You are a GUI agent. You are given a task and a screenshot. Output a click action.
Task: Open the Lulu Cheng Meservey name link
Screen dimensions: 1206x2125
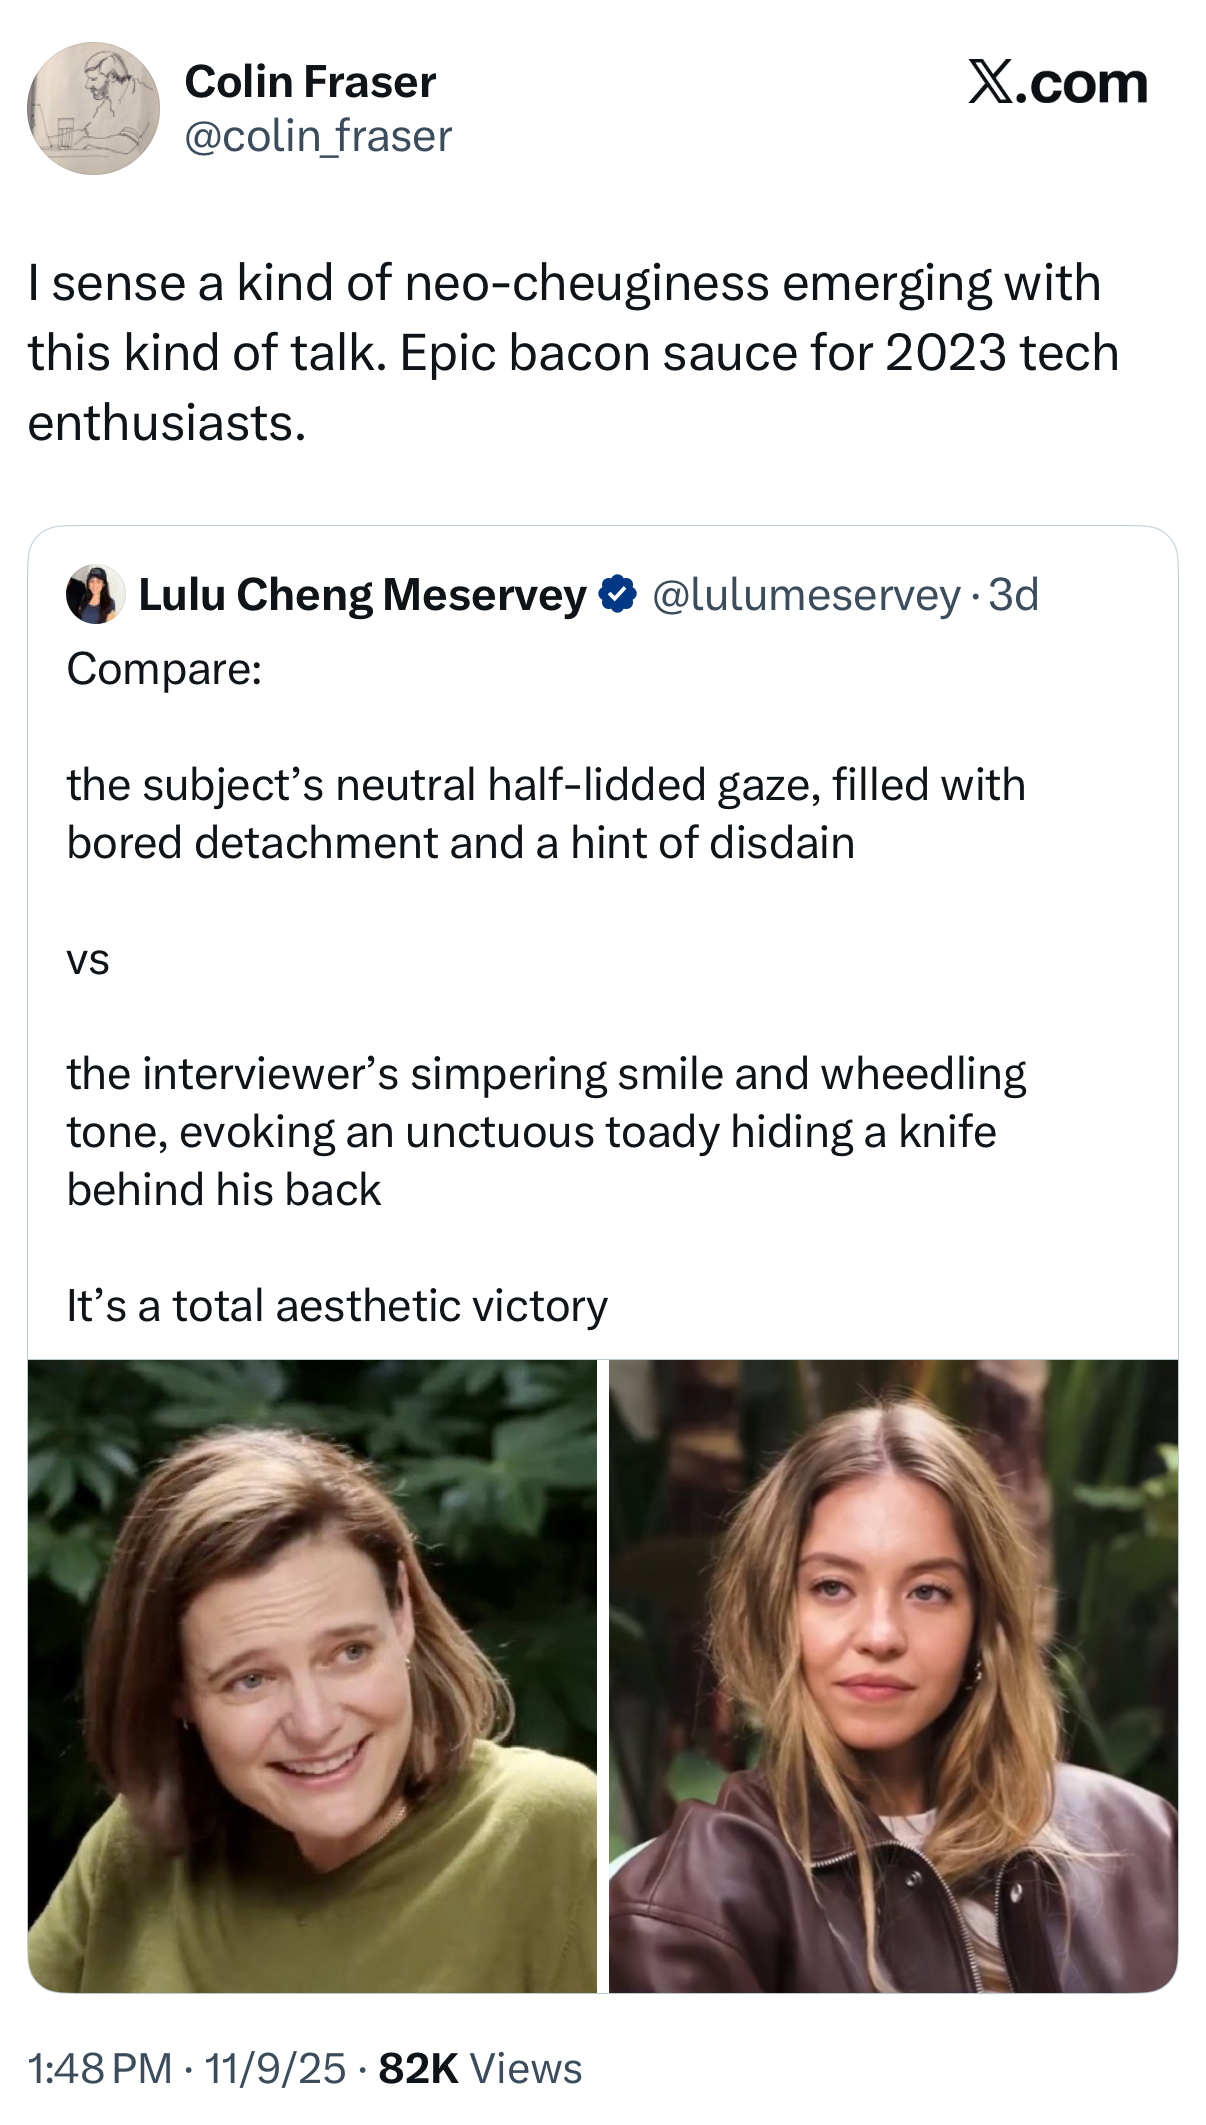point(362,594)
